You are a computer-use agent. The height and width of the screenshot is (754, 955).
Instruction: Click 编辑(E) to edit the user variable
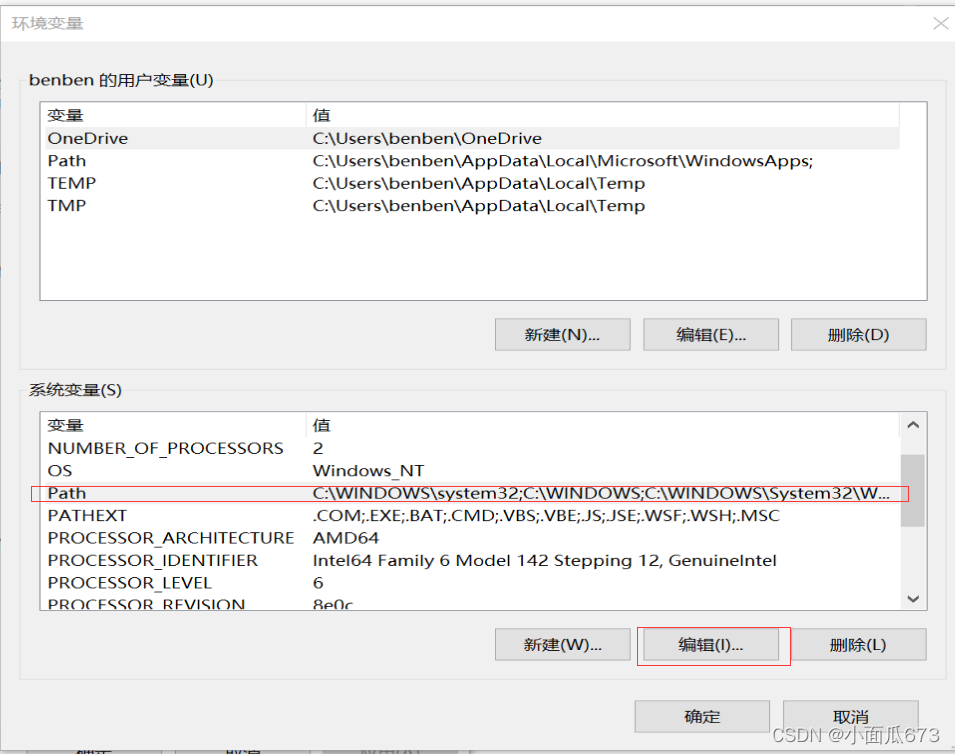[710, 334]
